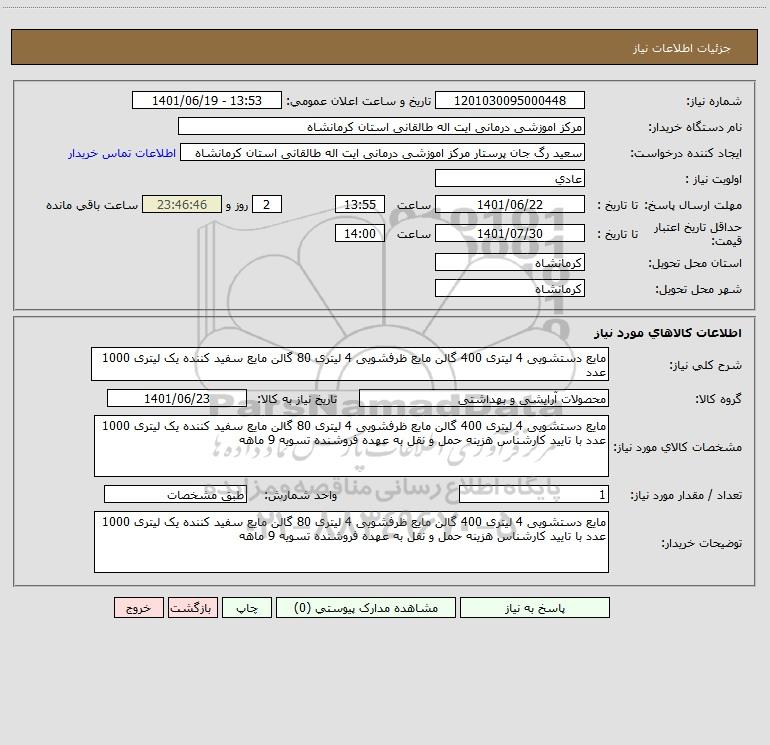Viewport: 770px width, 745px height.
Task: Click the product group field محصولات آرایشی و بهداشتی
Action: [484, 399]
